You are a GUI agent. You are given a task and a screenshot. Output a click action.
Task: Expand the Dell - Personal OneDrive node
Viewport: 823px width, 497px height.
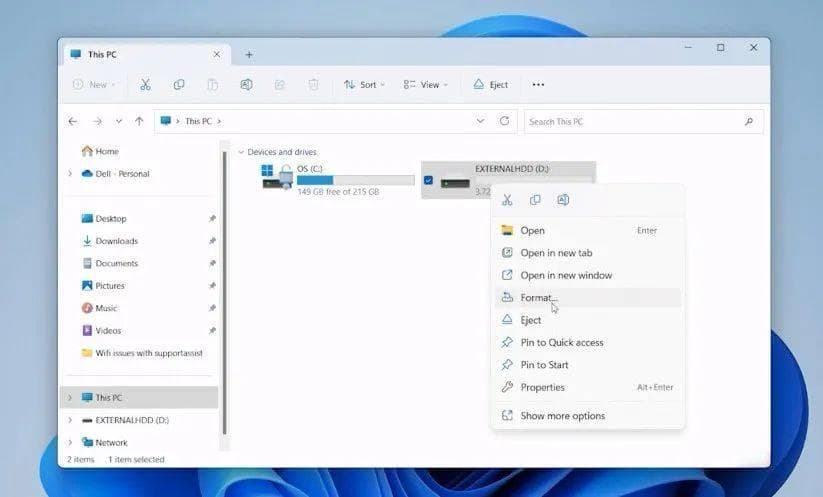70,174
